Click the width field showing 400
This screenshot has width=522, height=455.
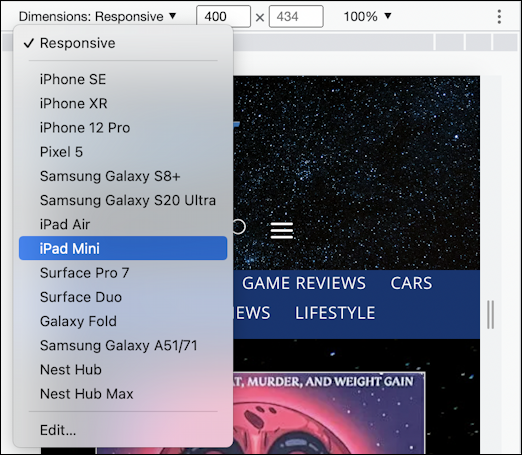(x=223, y=16)
